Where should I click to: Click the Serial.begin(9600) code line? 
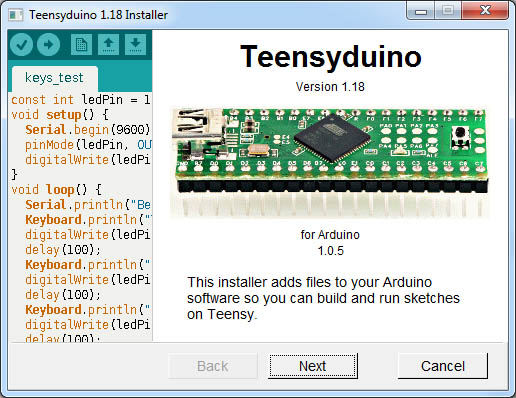tap(88, 130)
